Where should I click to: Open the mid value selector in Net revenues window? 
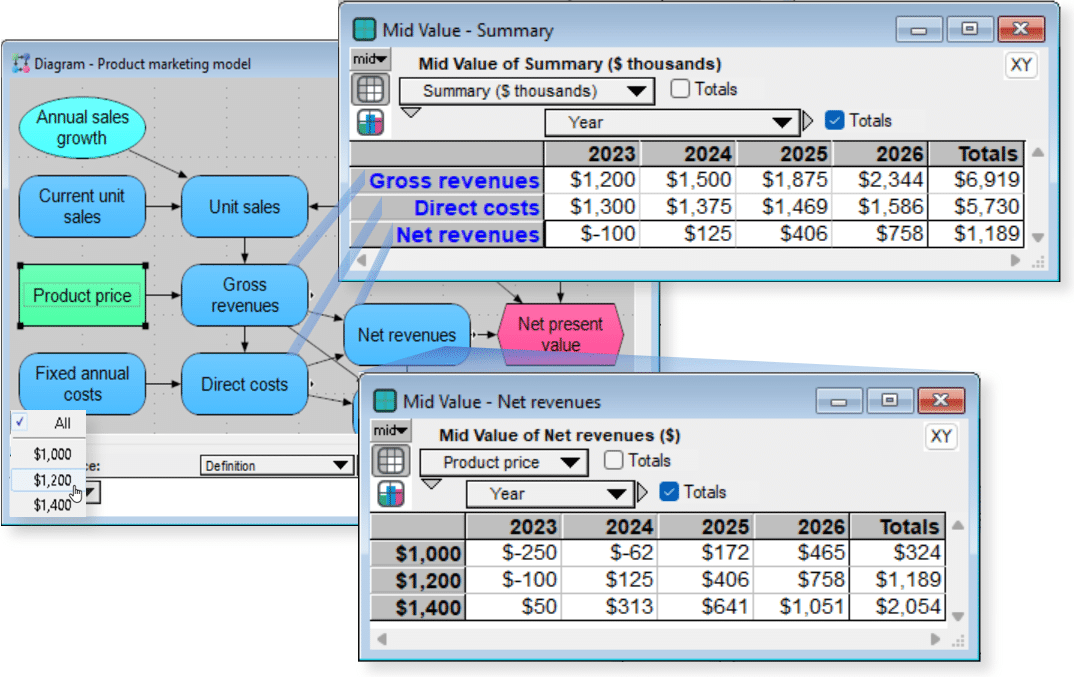tap(388, 429)
